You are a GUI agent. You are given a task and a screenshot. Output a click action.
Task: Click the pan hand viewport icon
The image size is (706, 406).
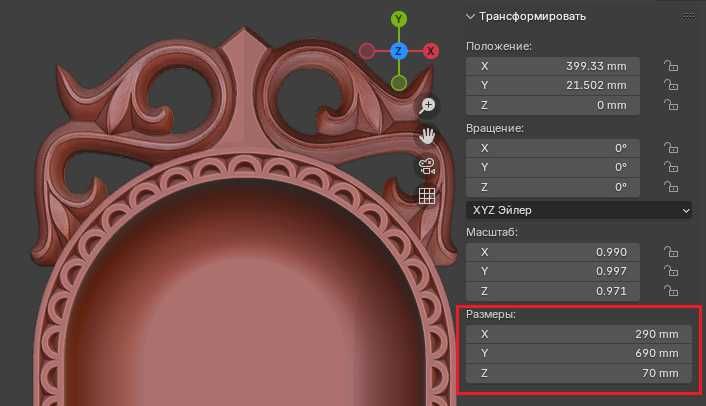pyautogui.click(x=427, y=135)
